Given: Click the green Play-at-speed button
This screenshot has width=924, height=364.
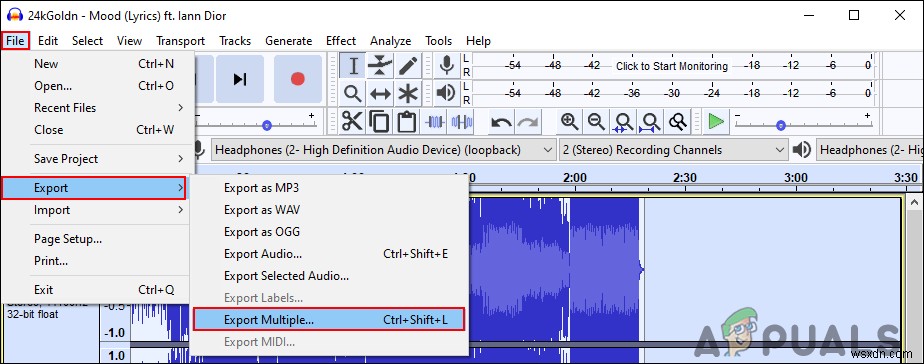Looking at the screenshot, I should (717, 122).
